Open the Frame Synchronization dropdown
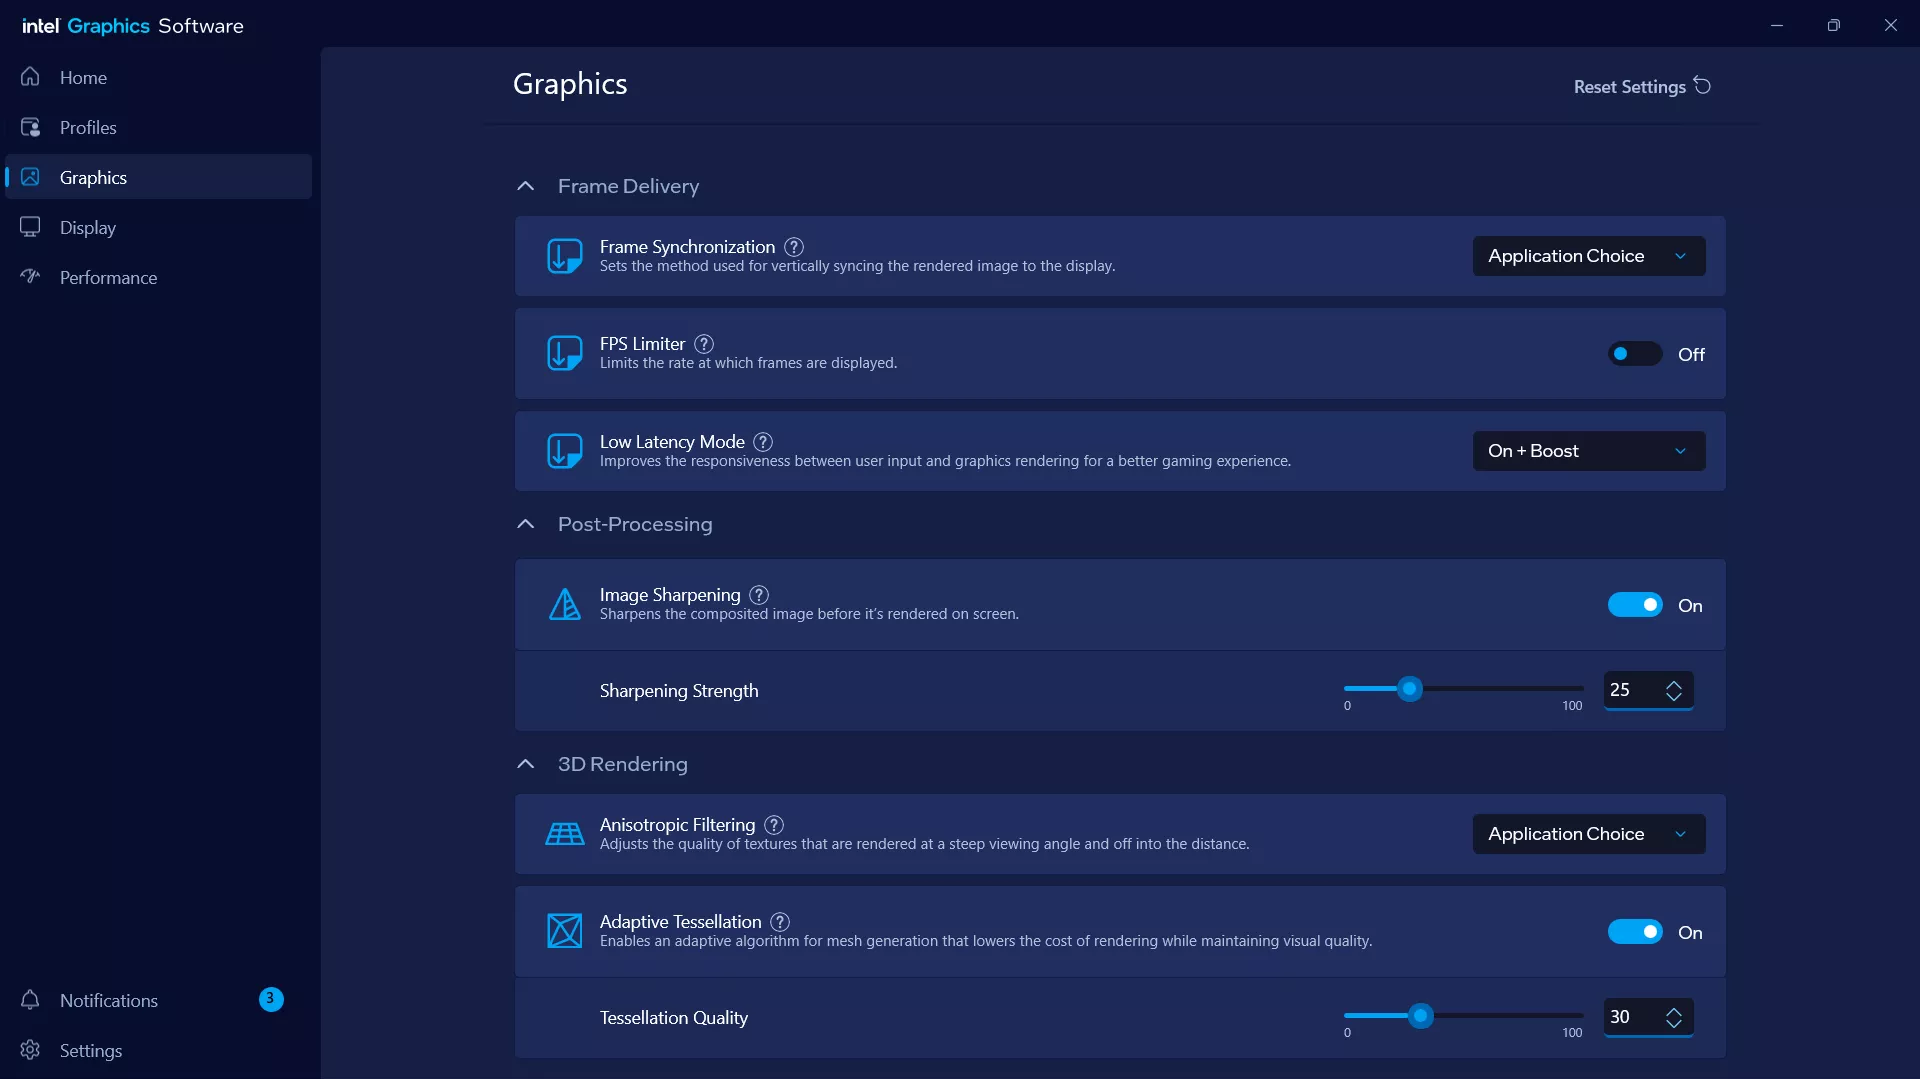Image resolution: width=1920 pixels, height=1080 pixels. [1588, 256]
